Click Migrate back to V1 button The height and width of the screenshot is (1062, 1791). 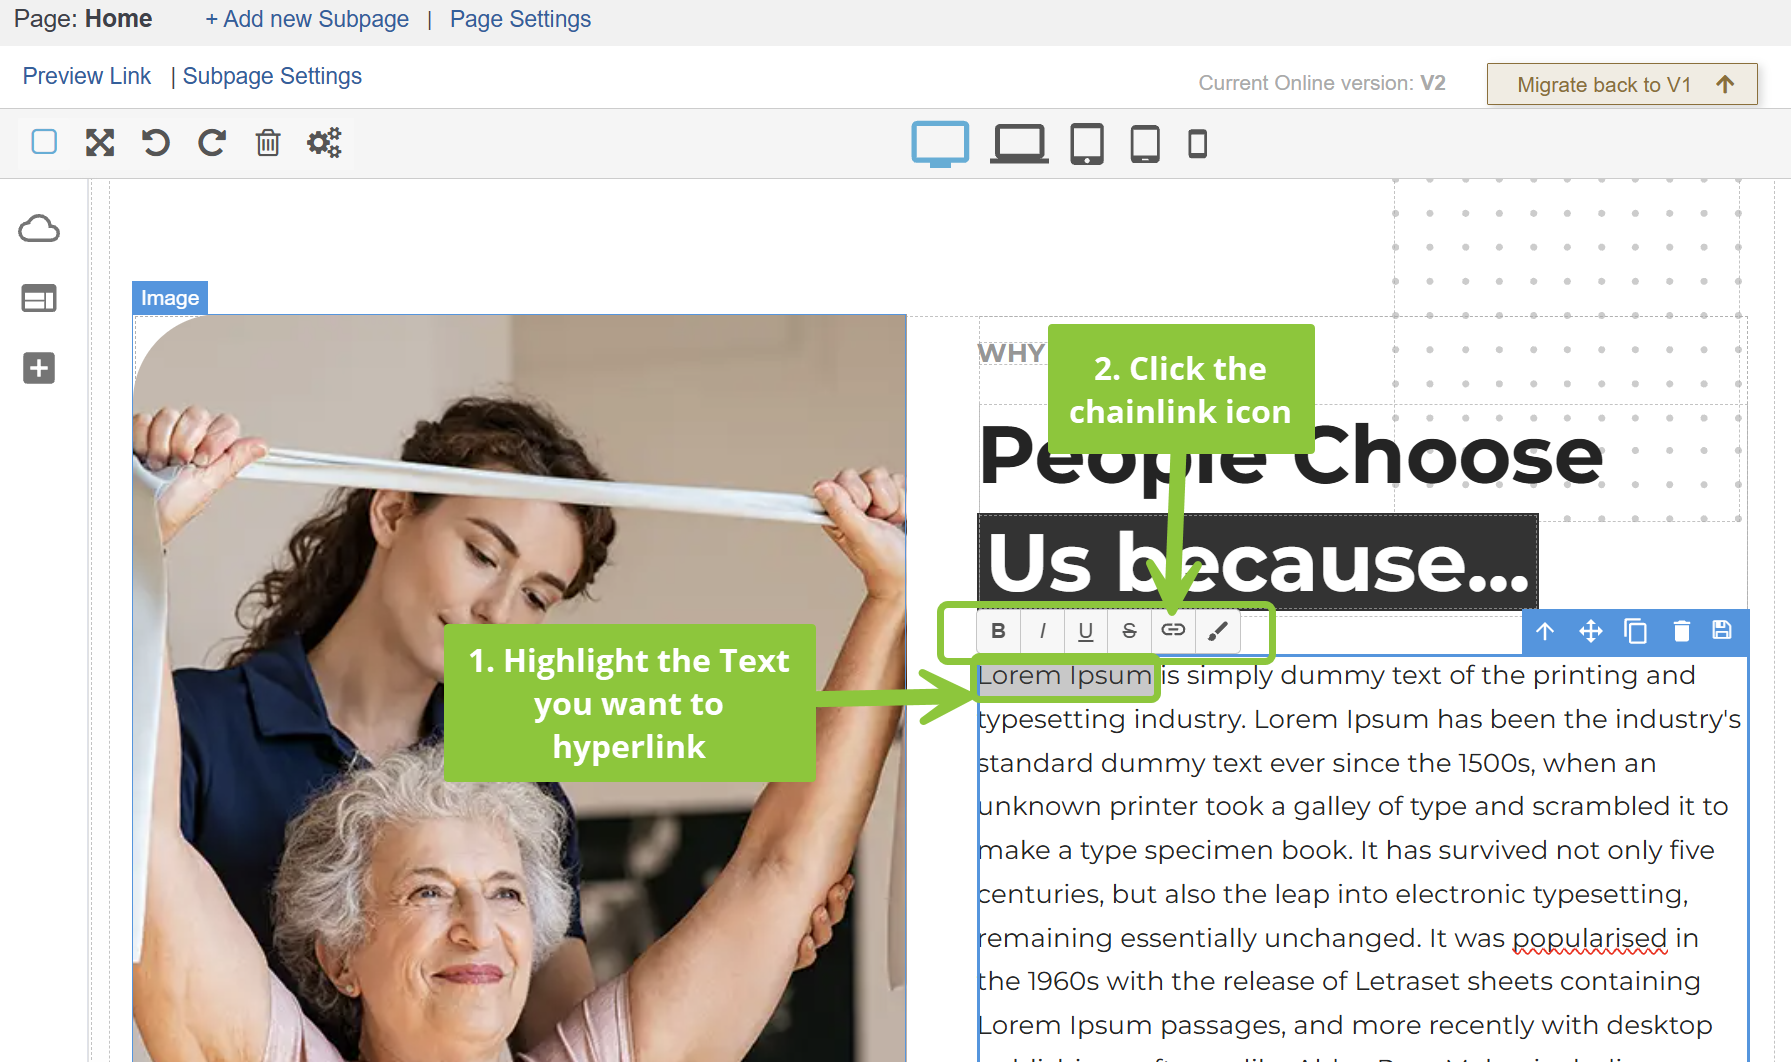tap(1622, 84)
